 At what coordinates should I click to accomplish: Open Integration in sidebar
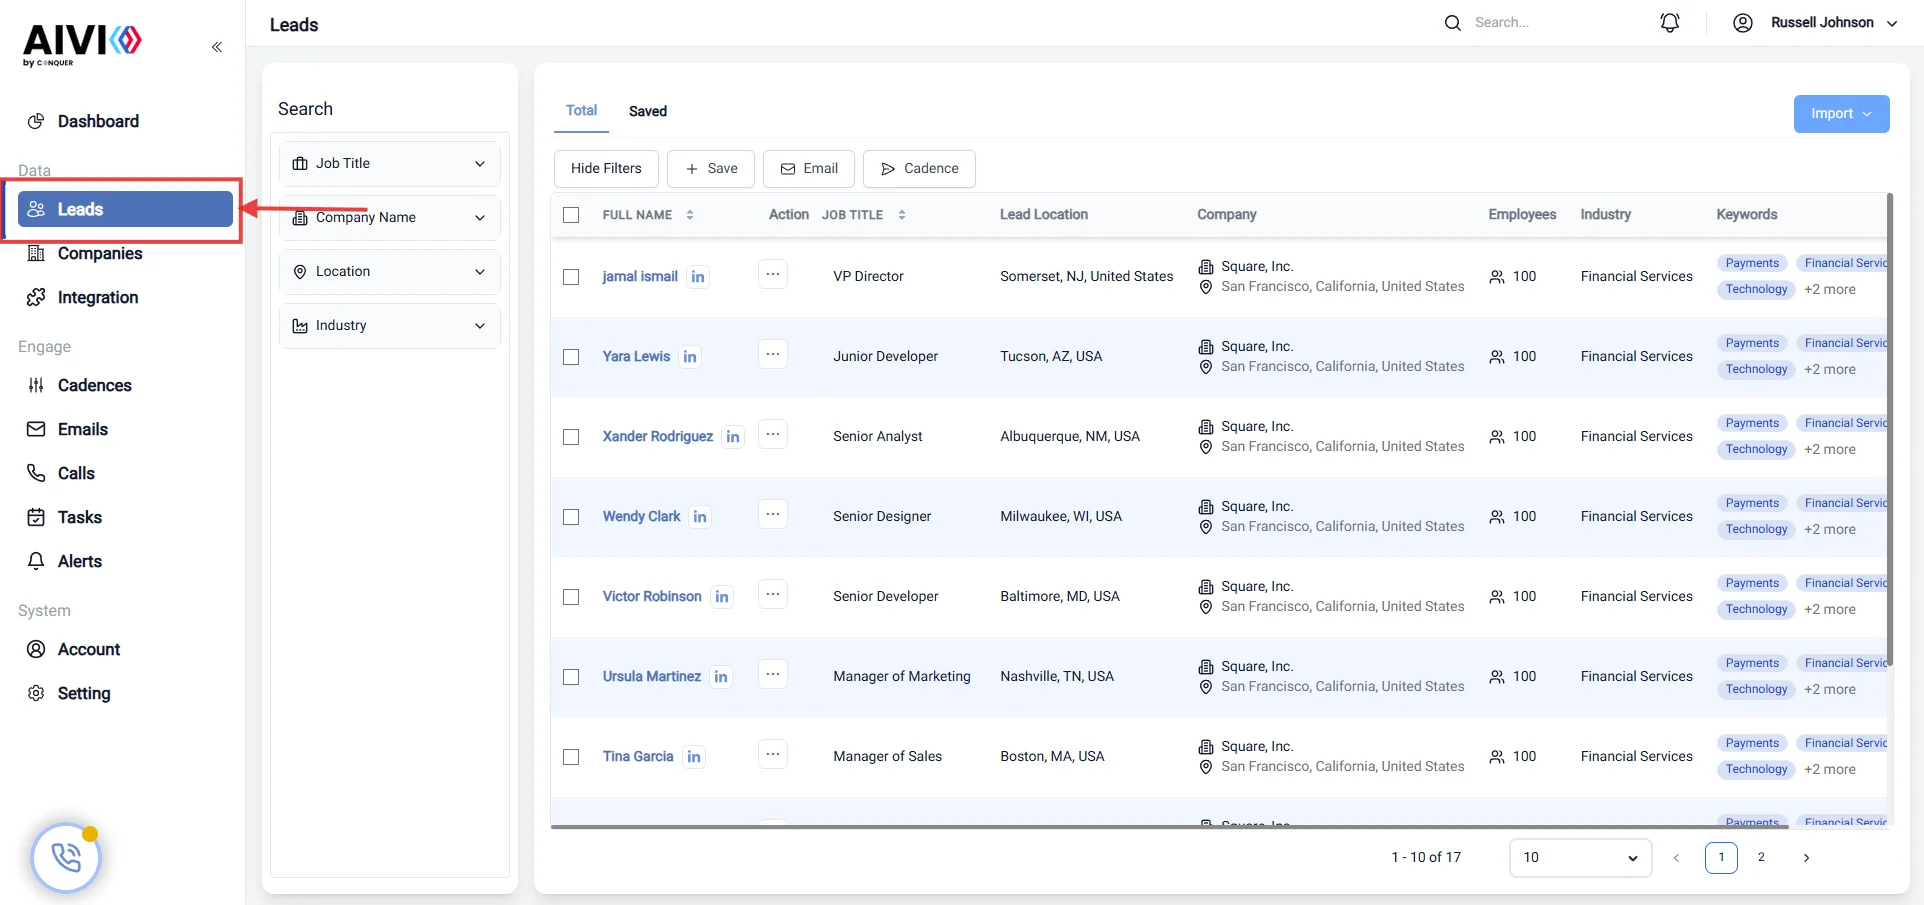[x=98, y=297]
